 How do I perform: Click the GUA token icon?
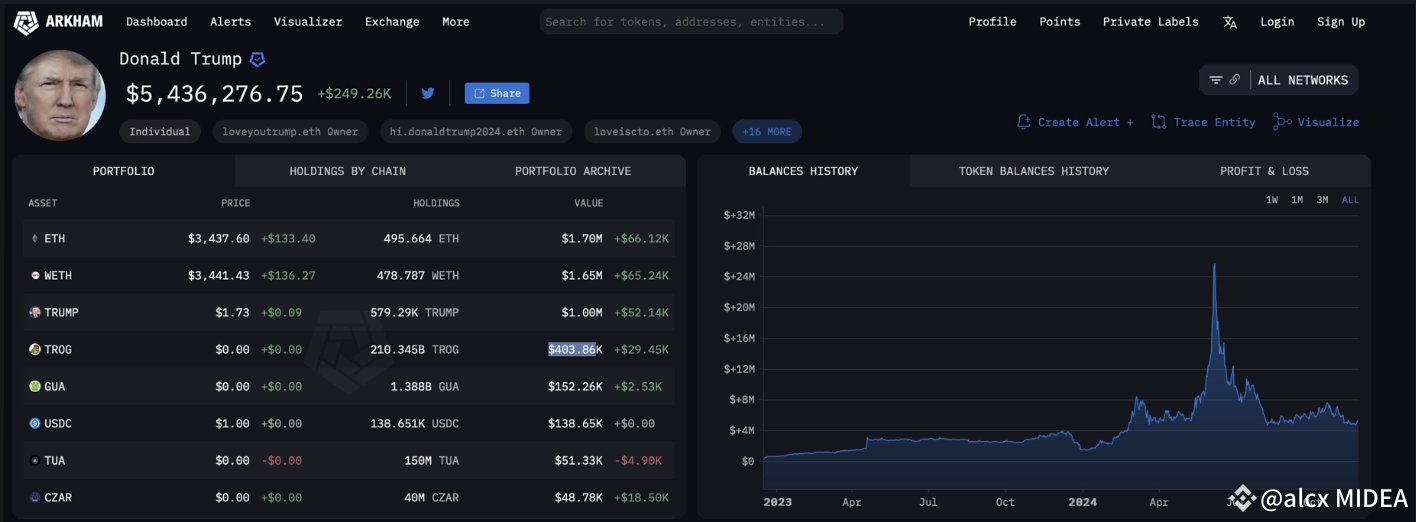pyautogui.click(x=35, y=386)
